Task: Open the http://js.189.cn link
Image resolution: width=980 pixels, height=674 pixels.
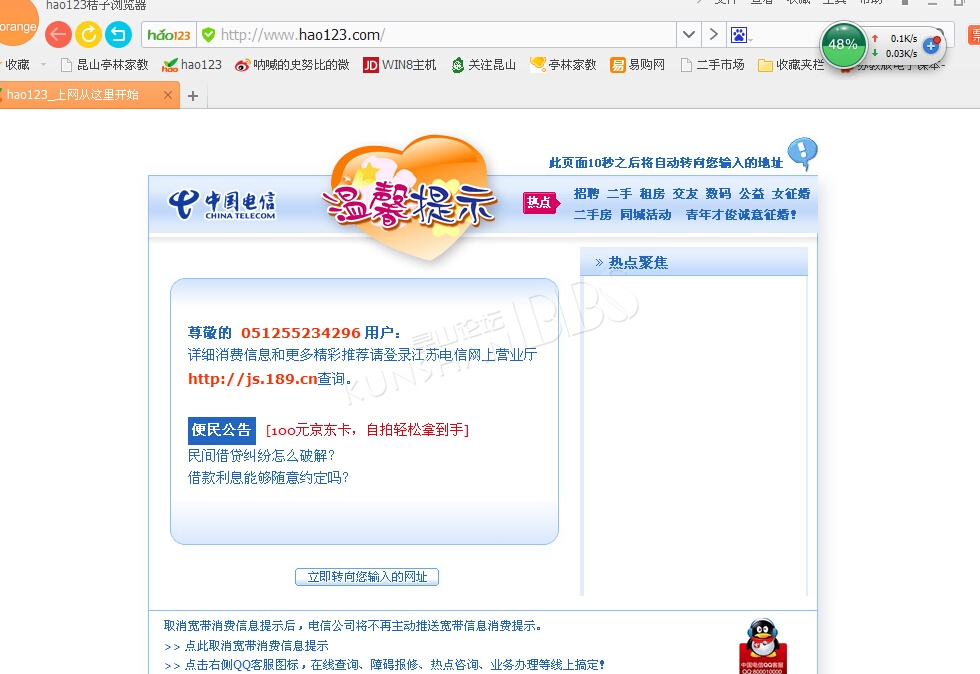Action: pyautogui.click(x=252, y=379)
